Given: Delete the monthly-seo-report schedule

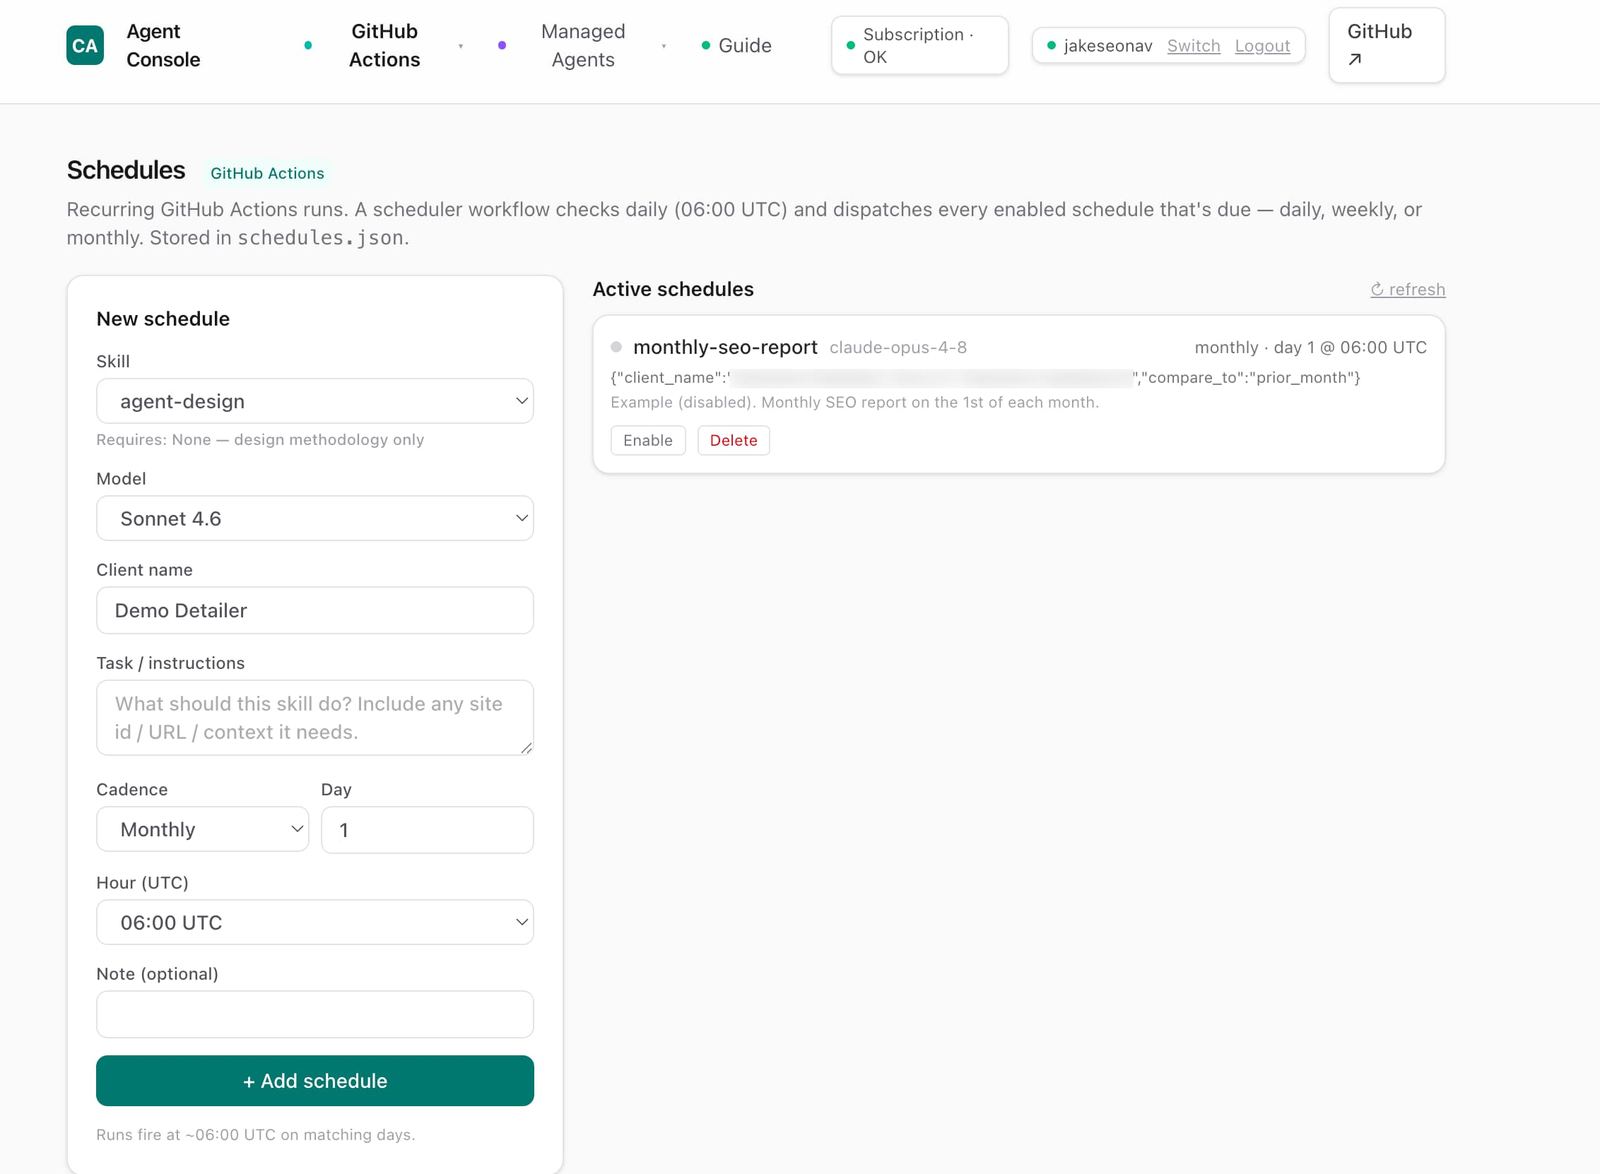Looking at the screenshot, I should click(x=733, y=440).
